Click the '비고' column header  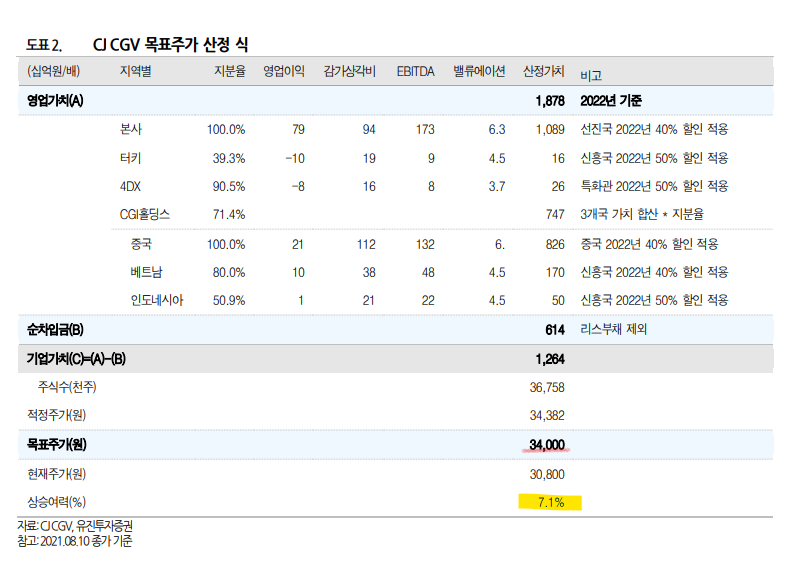[591, 76]
